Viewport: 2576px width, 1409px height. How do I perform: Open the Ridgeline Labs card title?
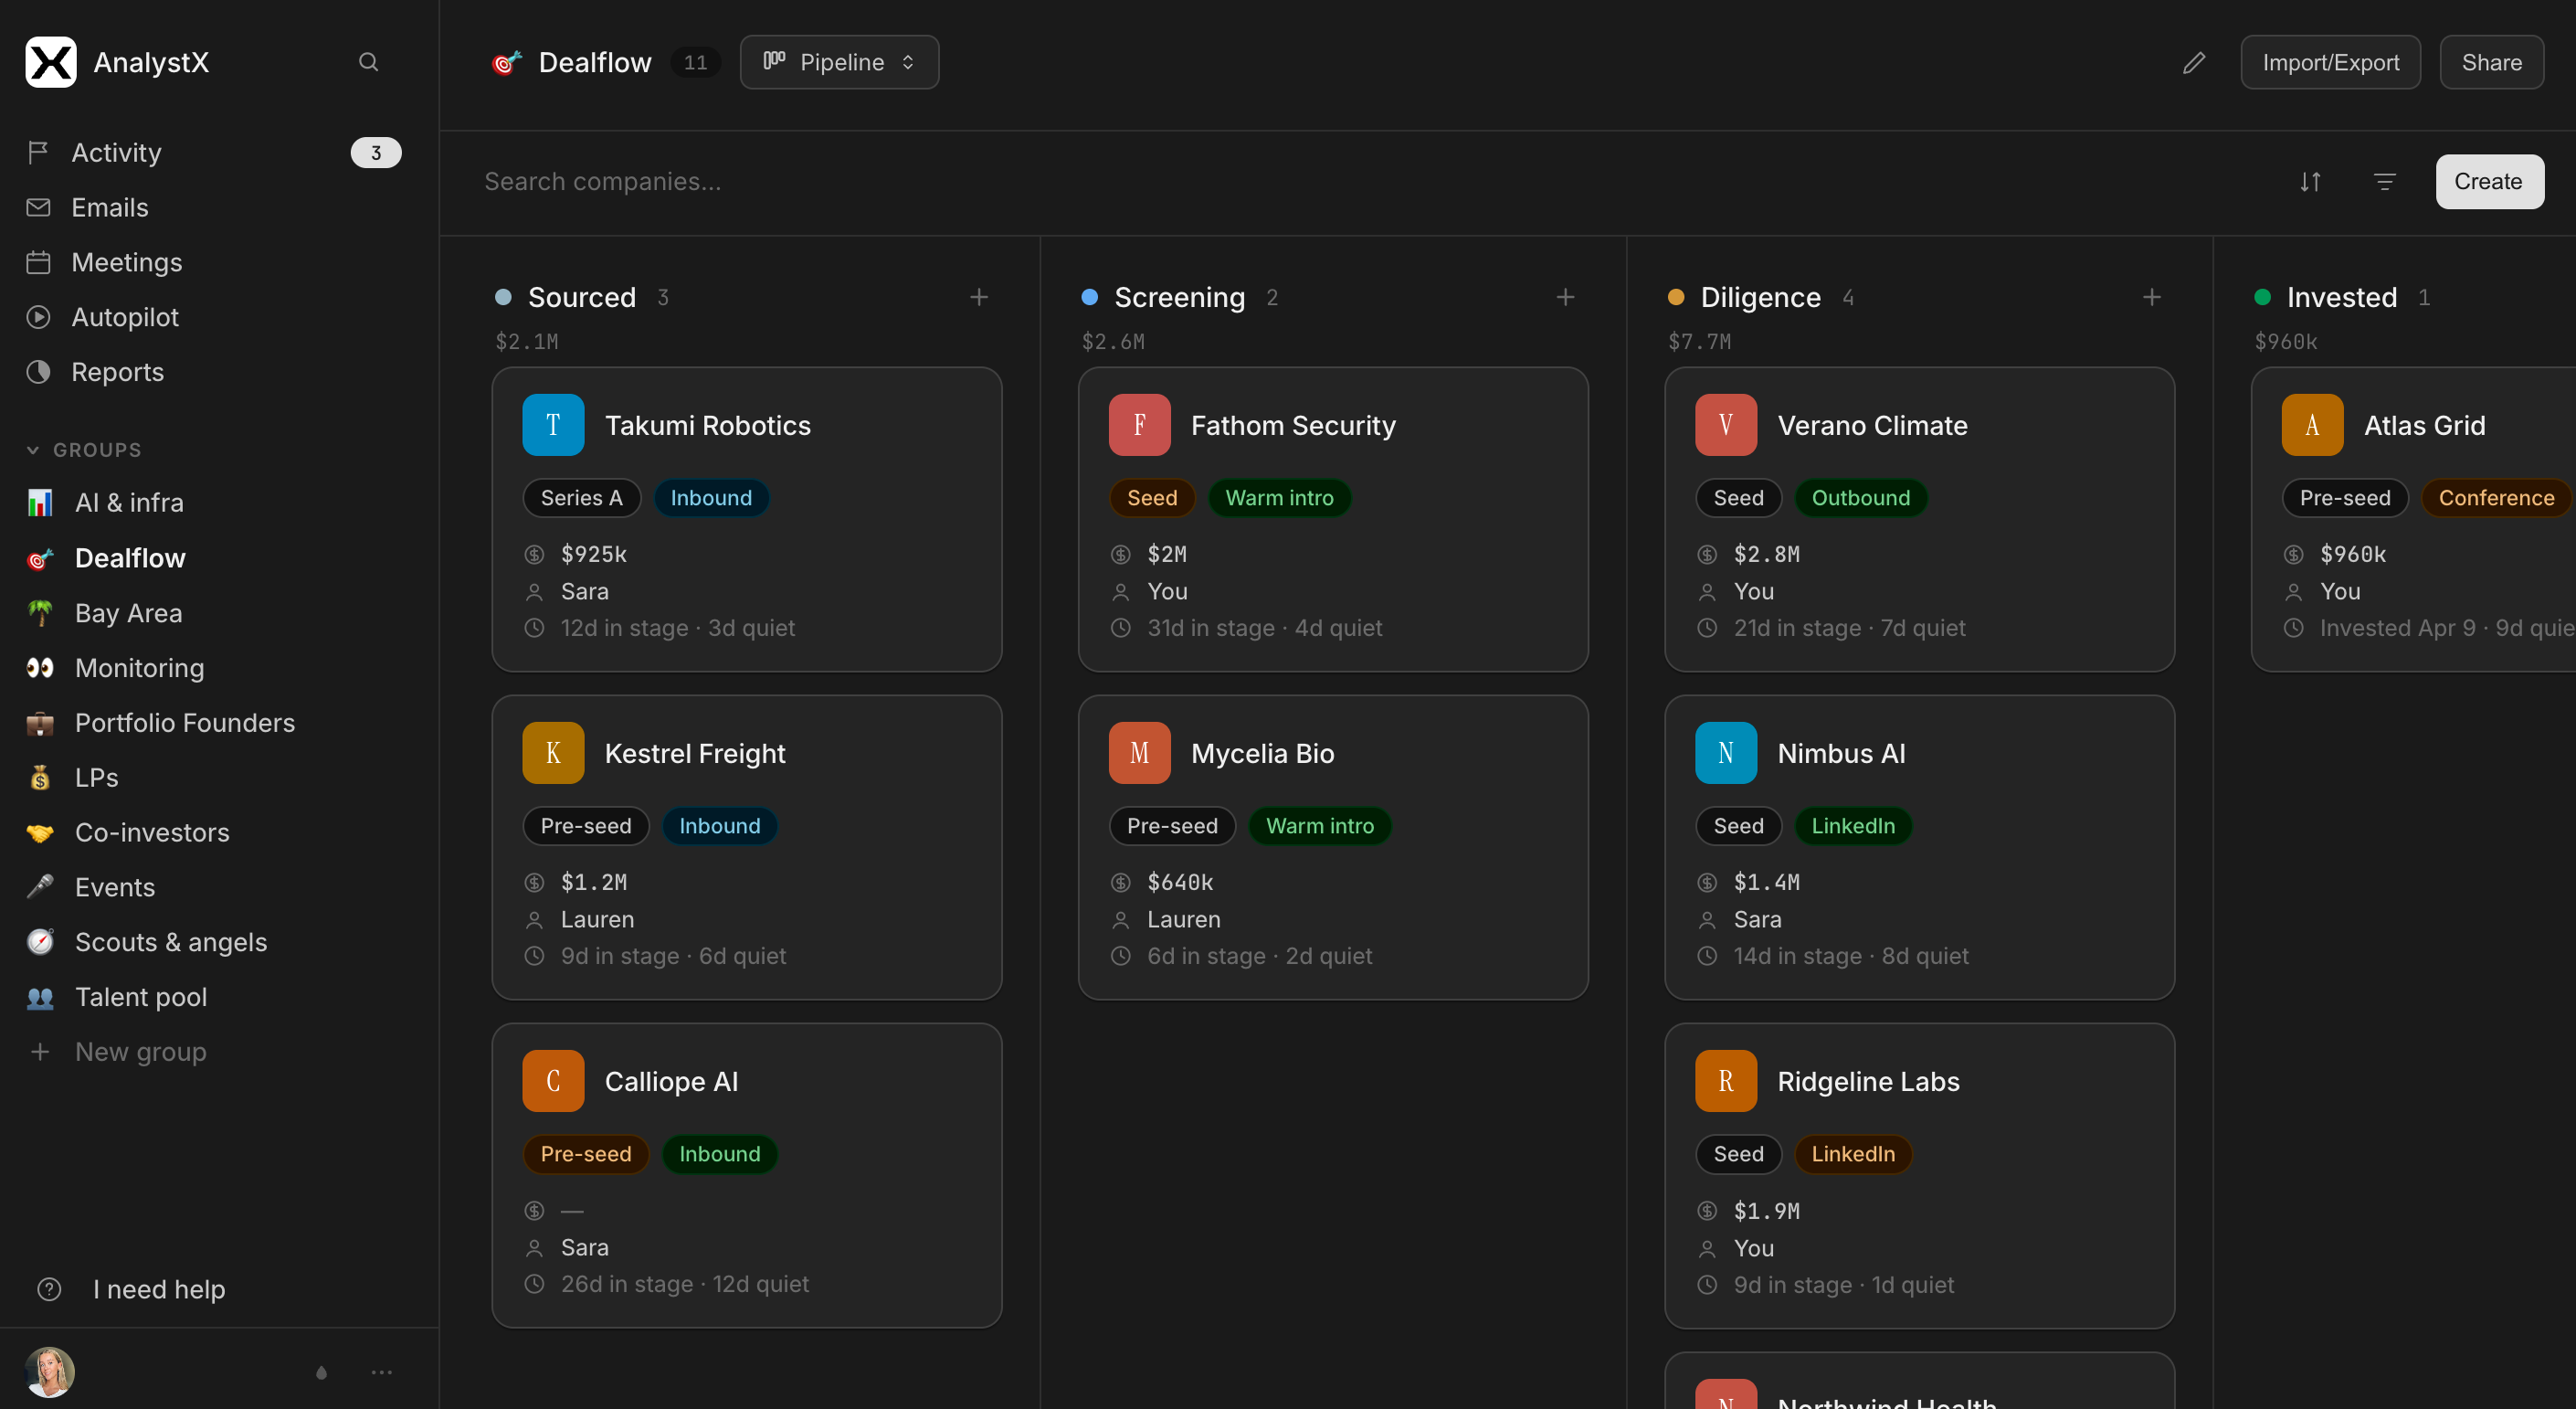coord(1868,1081)
